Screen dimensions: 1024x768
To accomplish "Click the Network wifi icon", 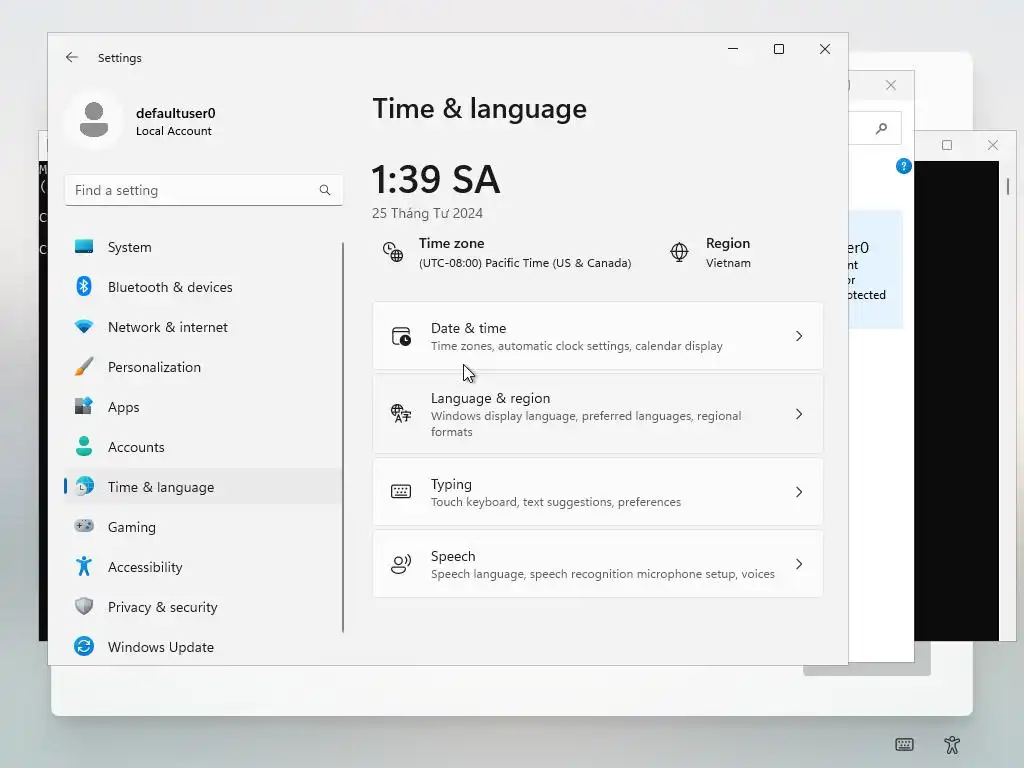I will click(84, 327).
